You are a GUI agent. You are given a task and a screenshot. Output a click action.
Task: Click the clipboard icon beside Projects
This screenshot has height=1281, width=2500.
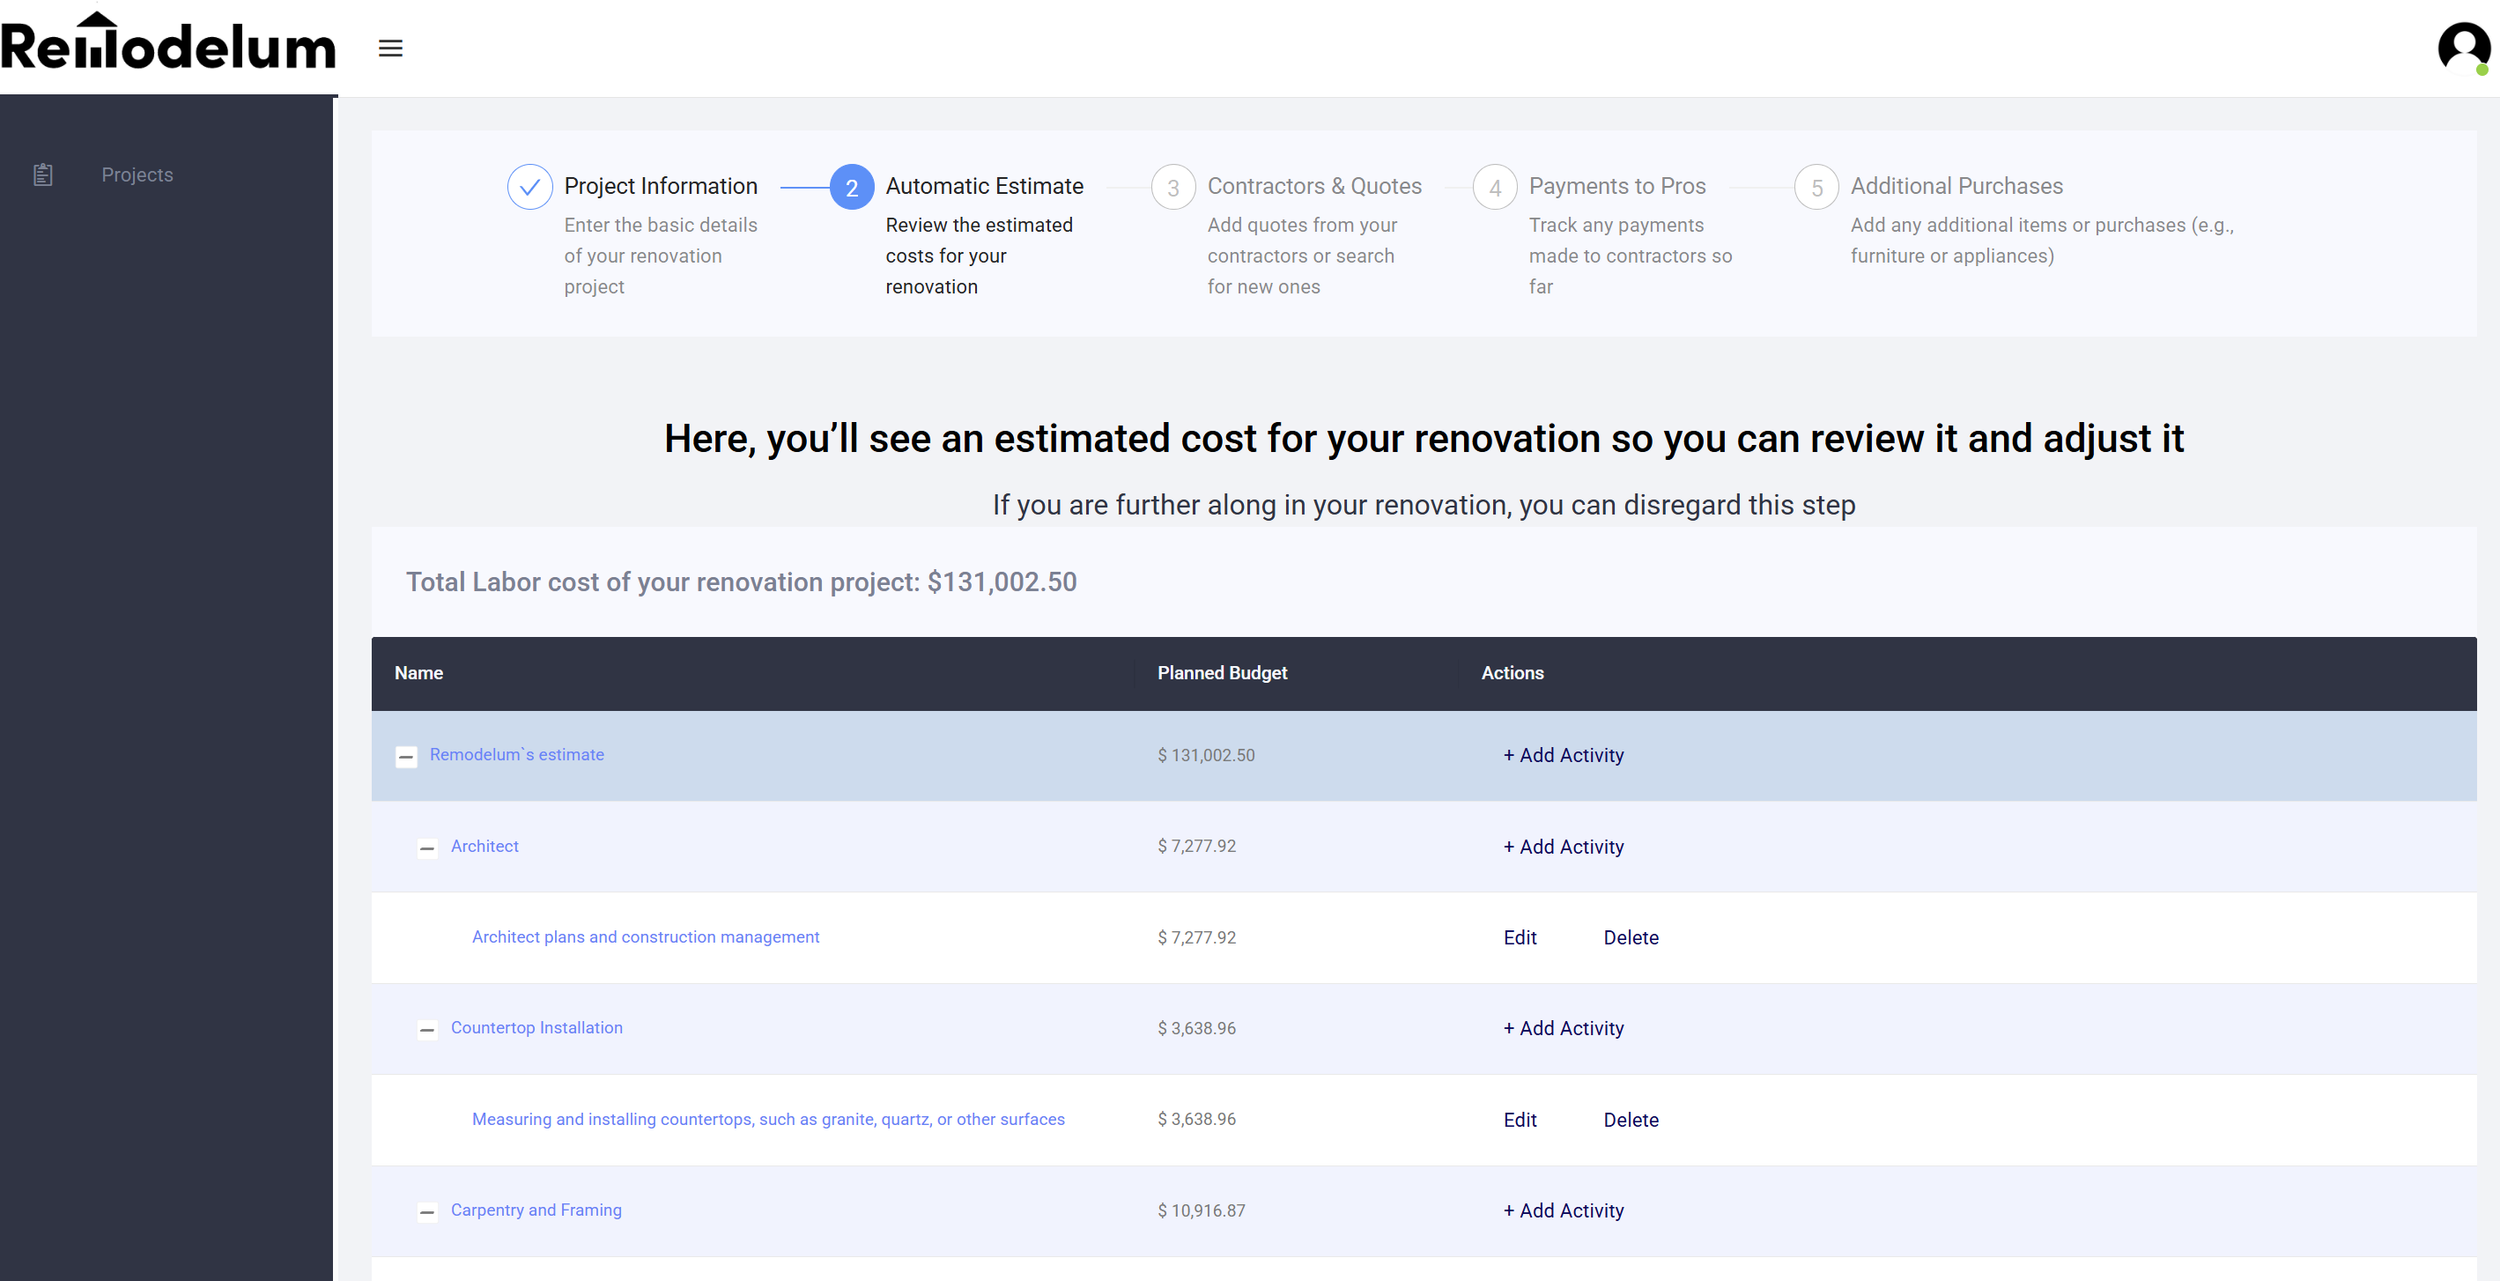42,173
